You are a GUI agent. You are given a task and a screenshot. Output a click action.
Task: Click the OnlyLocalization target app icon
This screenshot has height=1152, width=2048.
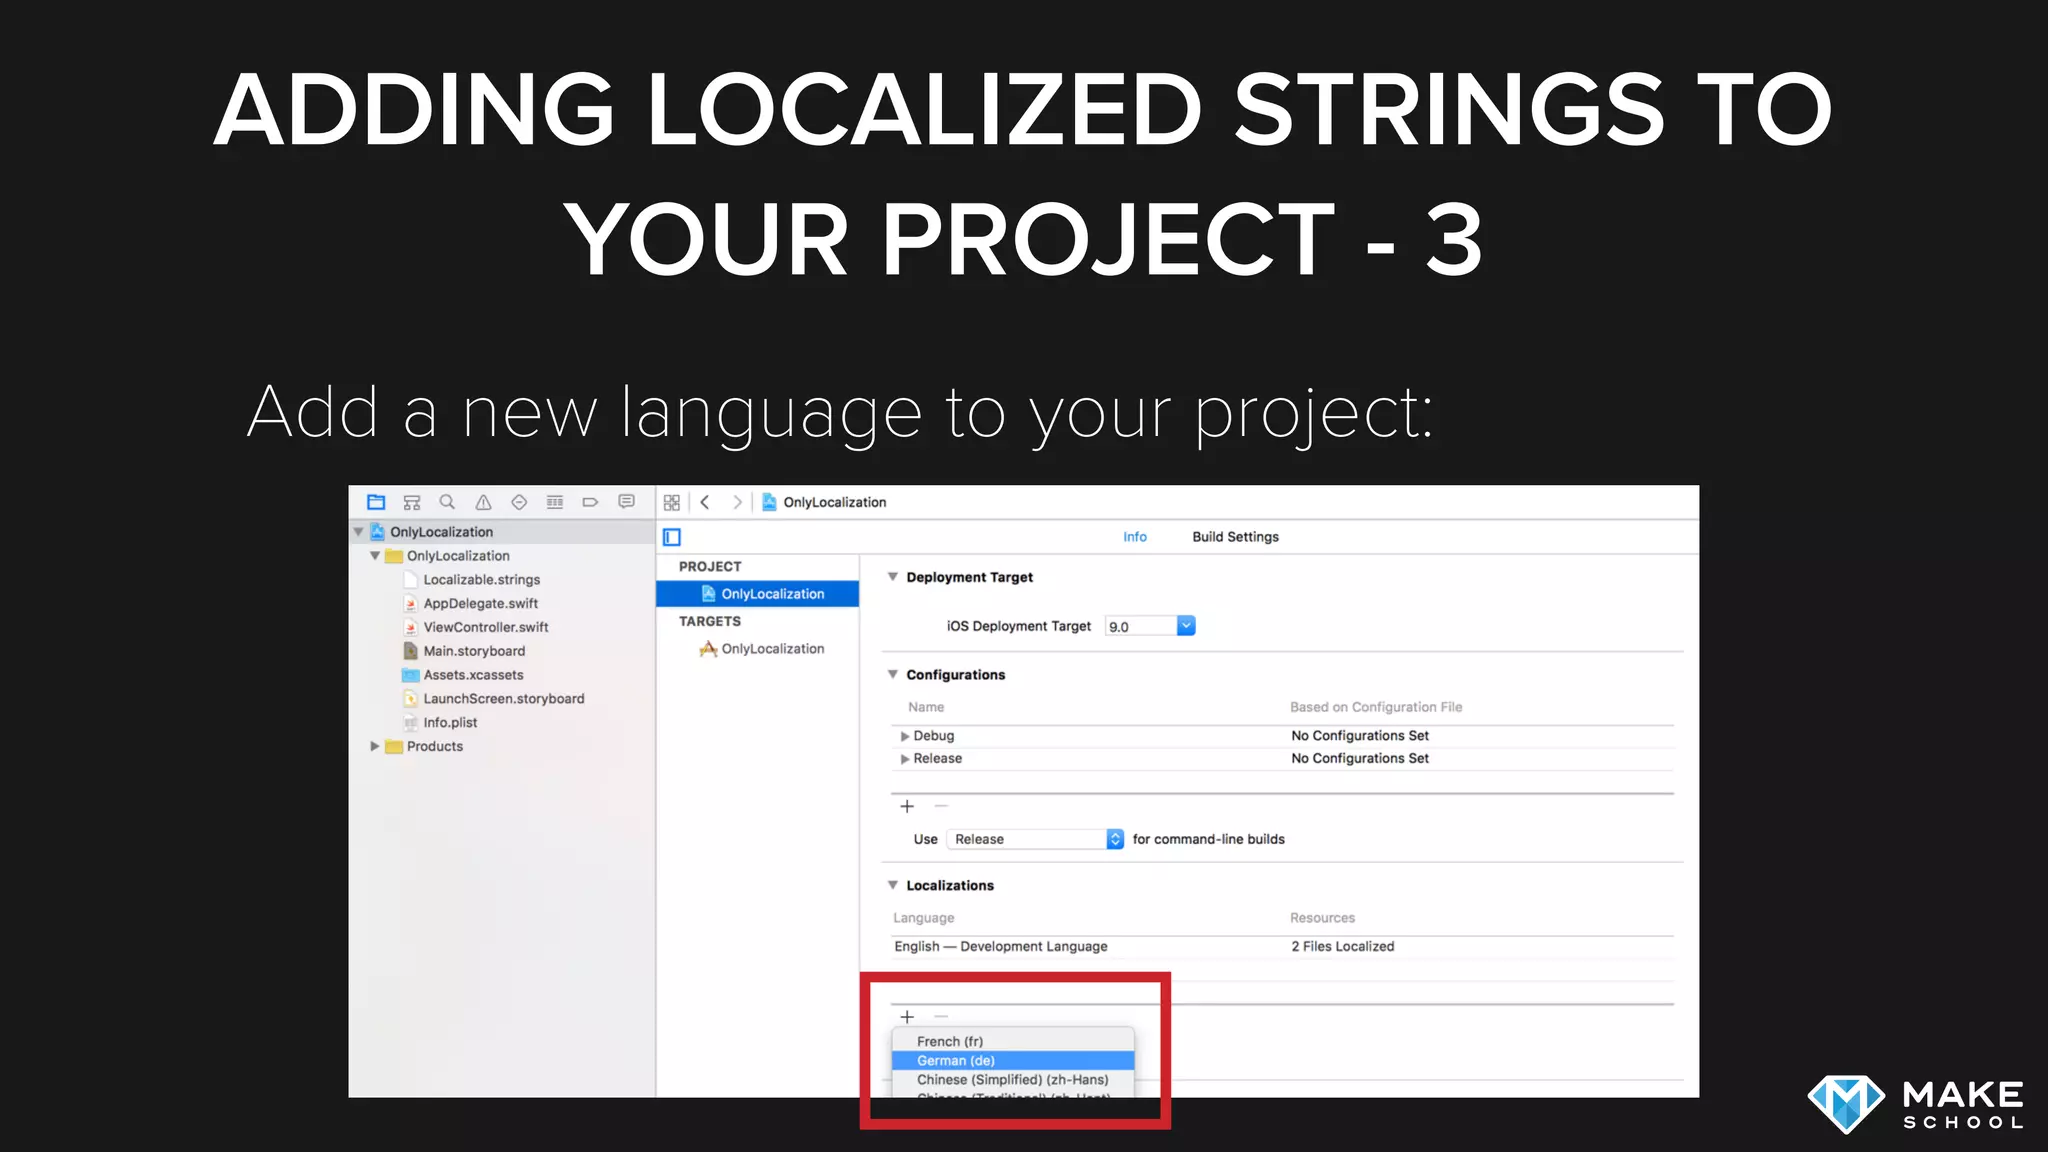pyautogui.click(x=708, y=649)
